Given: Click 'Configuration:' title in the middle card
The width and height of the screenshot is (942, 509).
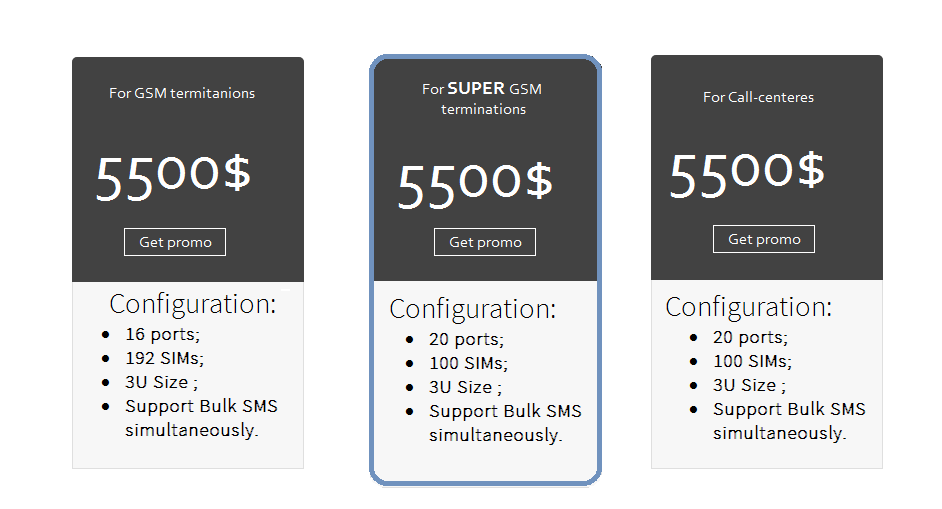Looking at the screenshot, I should (x=473, y=309).
